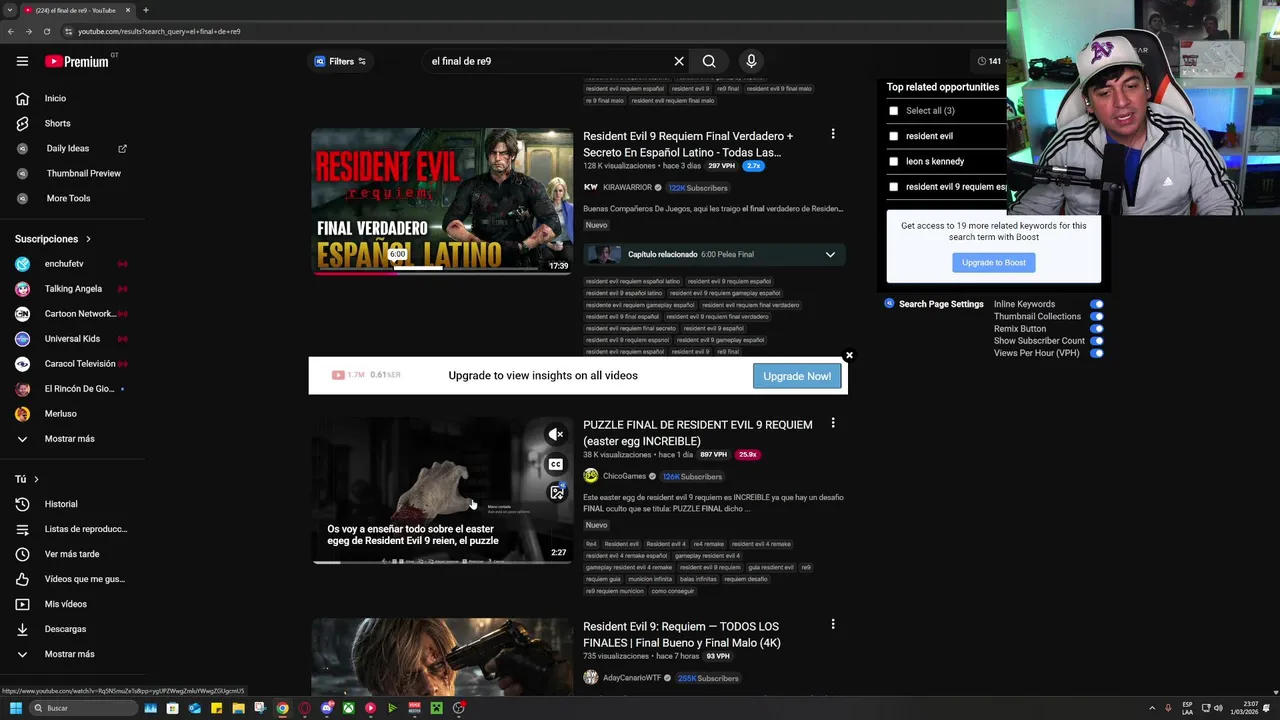Open the YouTube hamburger guide menu
Screen dimensions: 1280x720
[x=22, y=61]
